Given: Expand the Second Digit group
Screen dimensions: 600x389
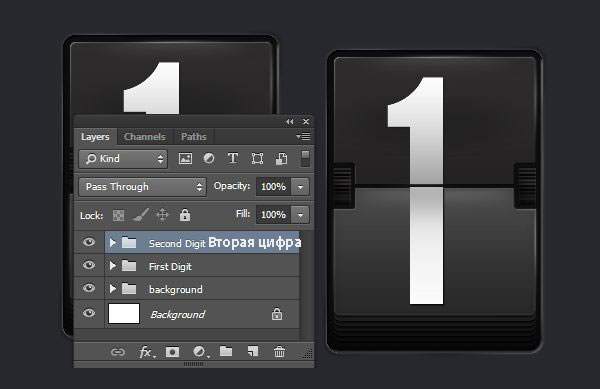Looking at the screenshot, I should pyautogui.click(x=112, y=243).
